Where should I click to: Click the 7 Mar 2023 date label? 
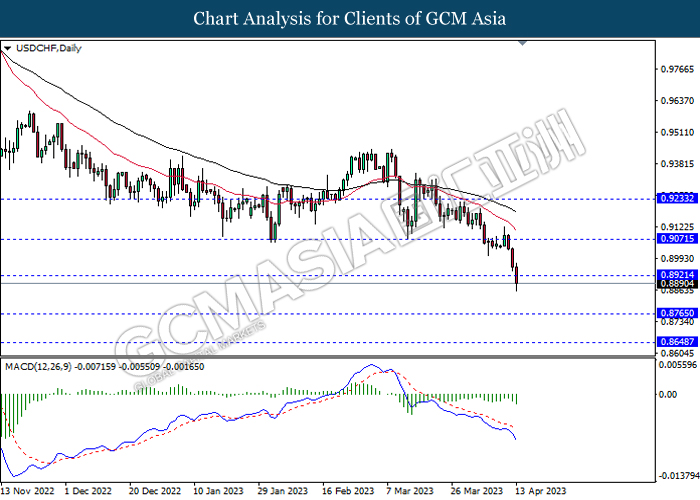pyautogui.click(x=410, y=491)
